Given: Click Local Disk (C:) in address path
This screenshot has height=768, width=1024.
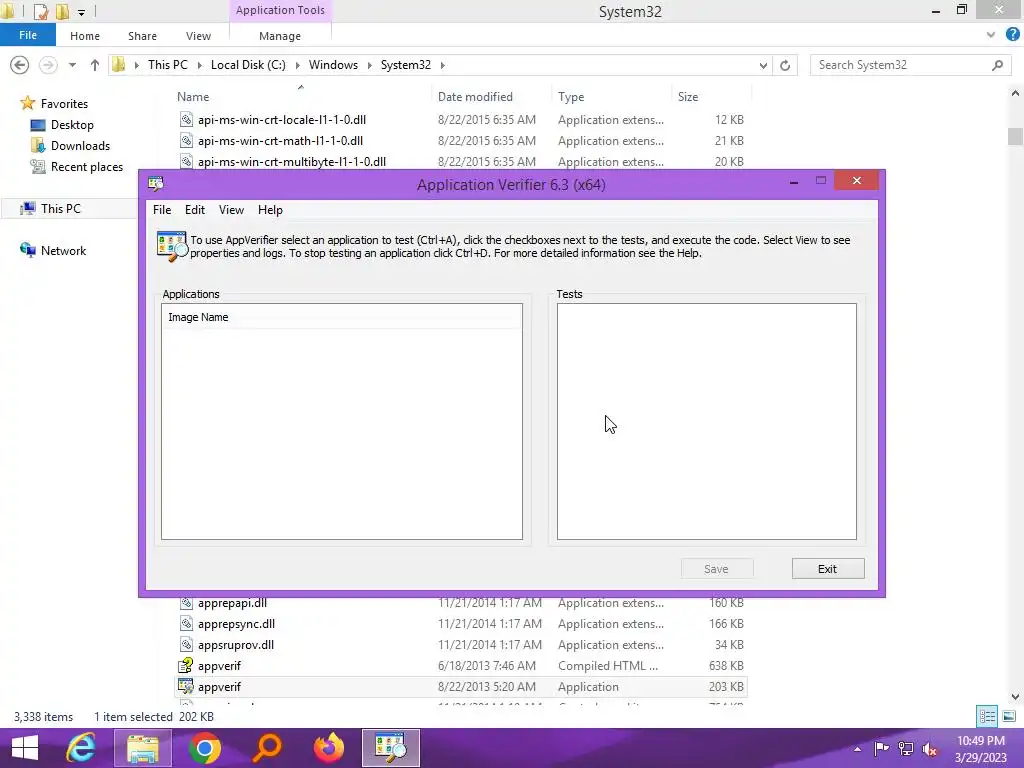Looking at the screenshot, I should (248, 65).
